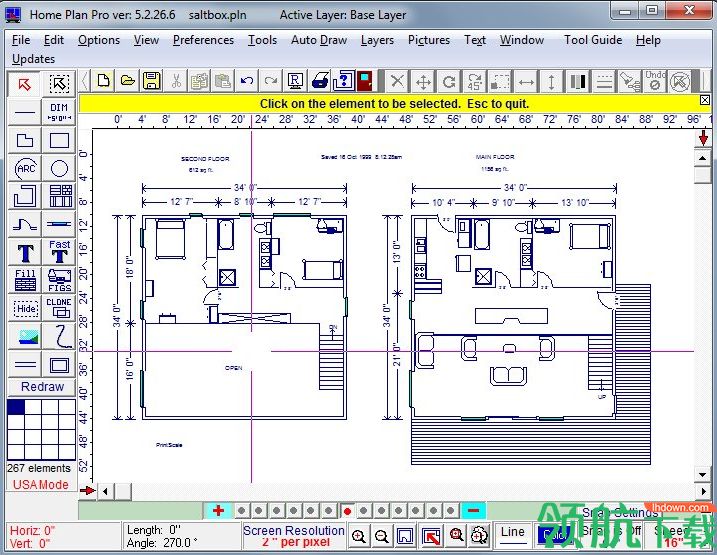The height and width of the screenshot is (555, 717).
Task: Activate the DIM dimension tool
Action: 59,112
